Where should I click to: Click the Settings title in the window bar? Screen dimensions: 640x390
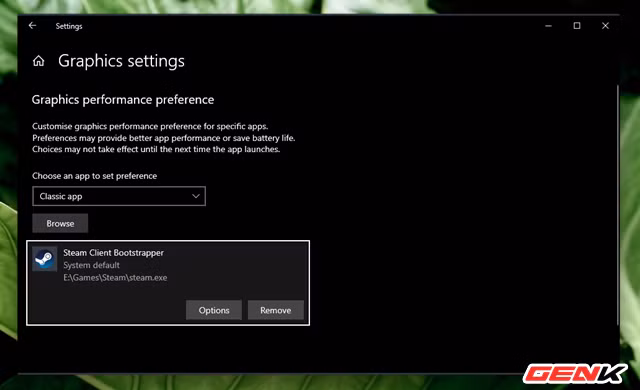tap(69, 26)
